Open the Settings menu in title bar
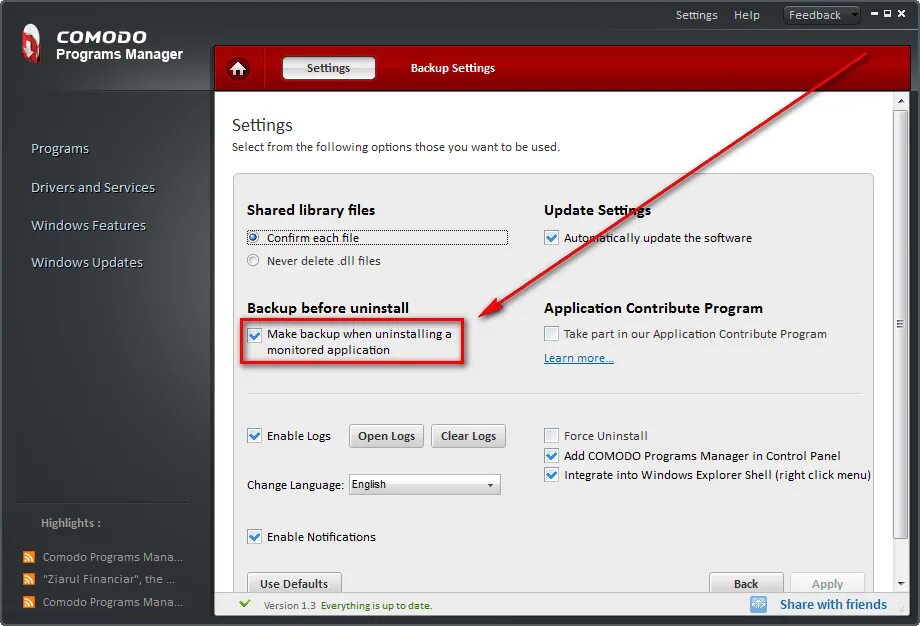 [x=696, y=15]
